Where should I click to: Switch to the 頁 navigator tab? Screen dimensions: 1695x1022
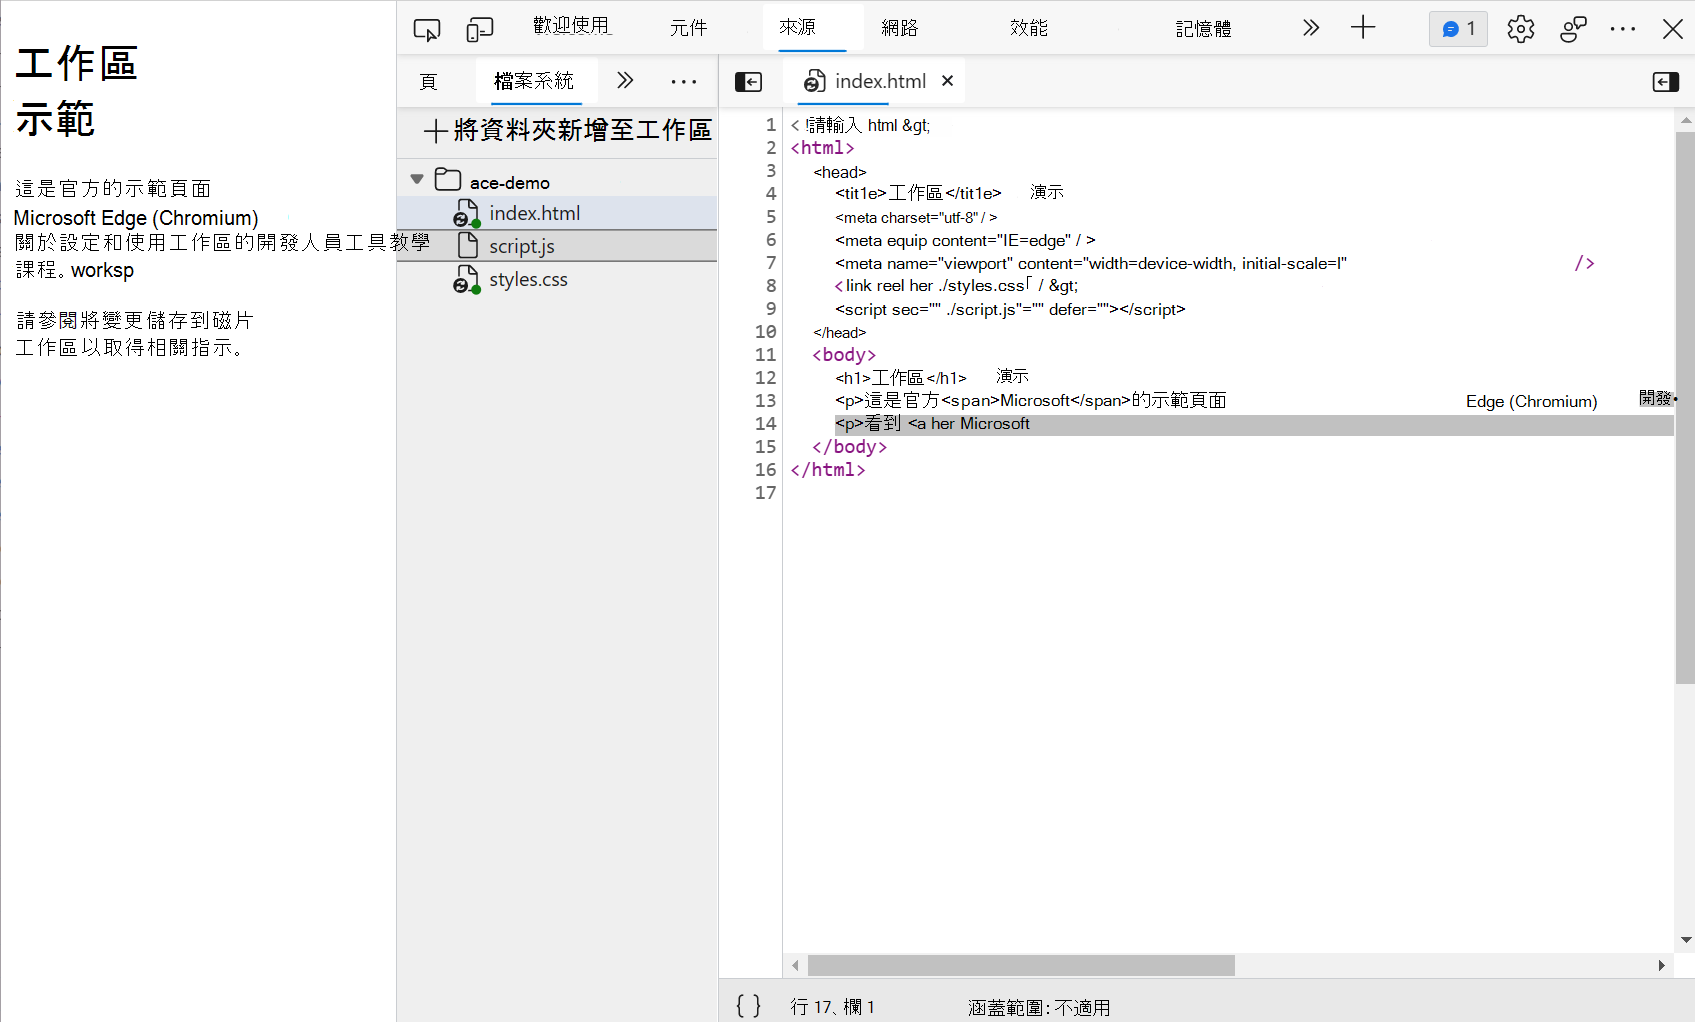(429, 82)
